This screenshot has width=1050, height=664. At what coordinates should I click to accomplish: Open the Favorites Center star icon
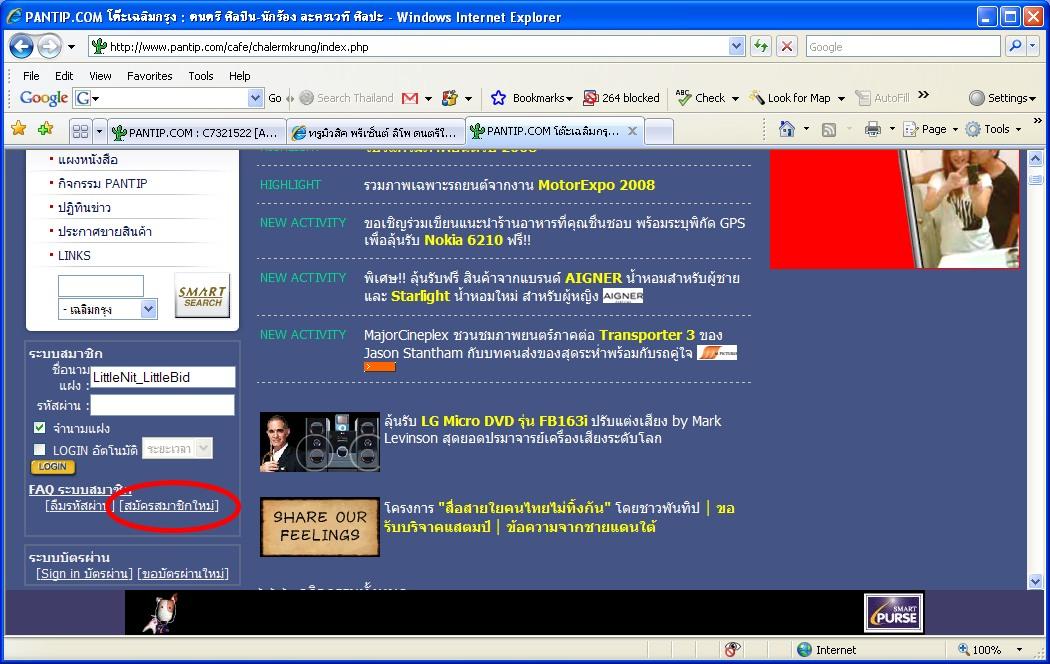(19, 129)
